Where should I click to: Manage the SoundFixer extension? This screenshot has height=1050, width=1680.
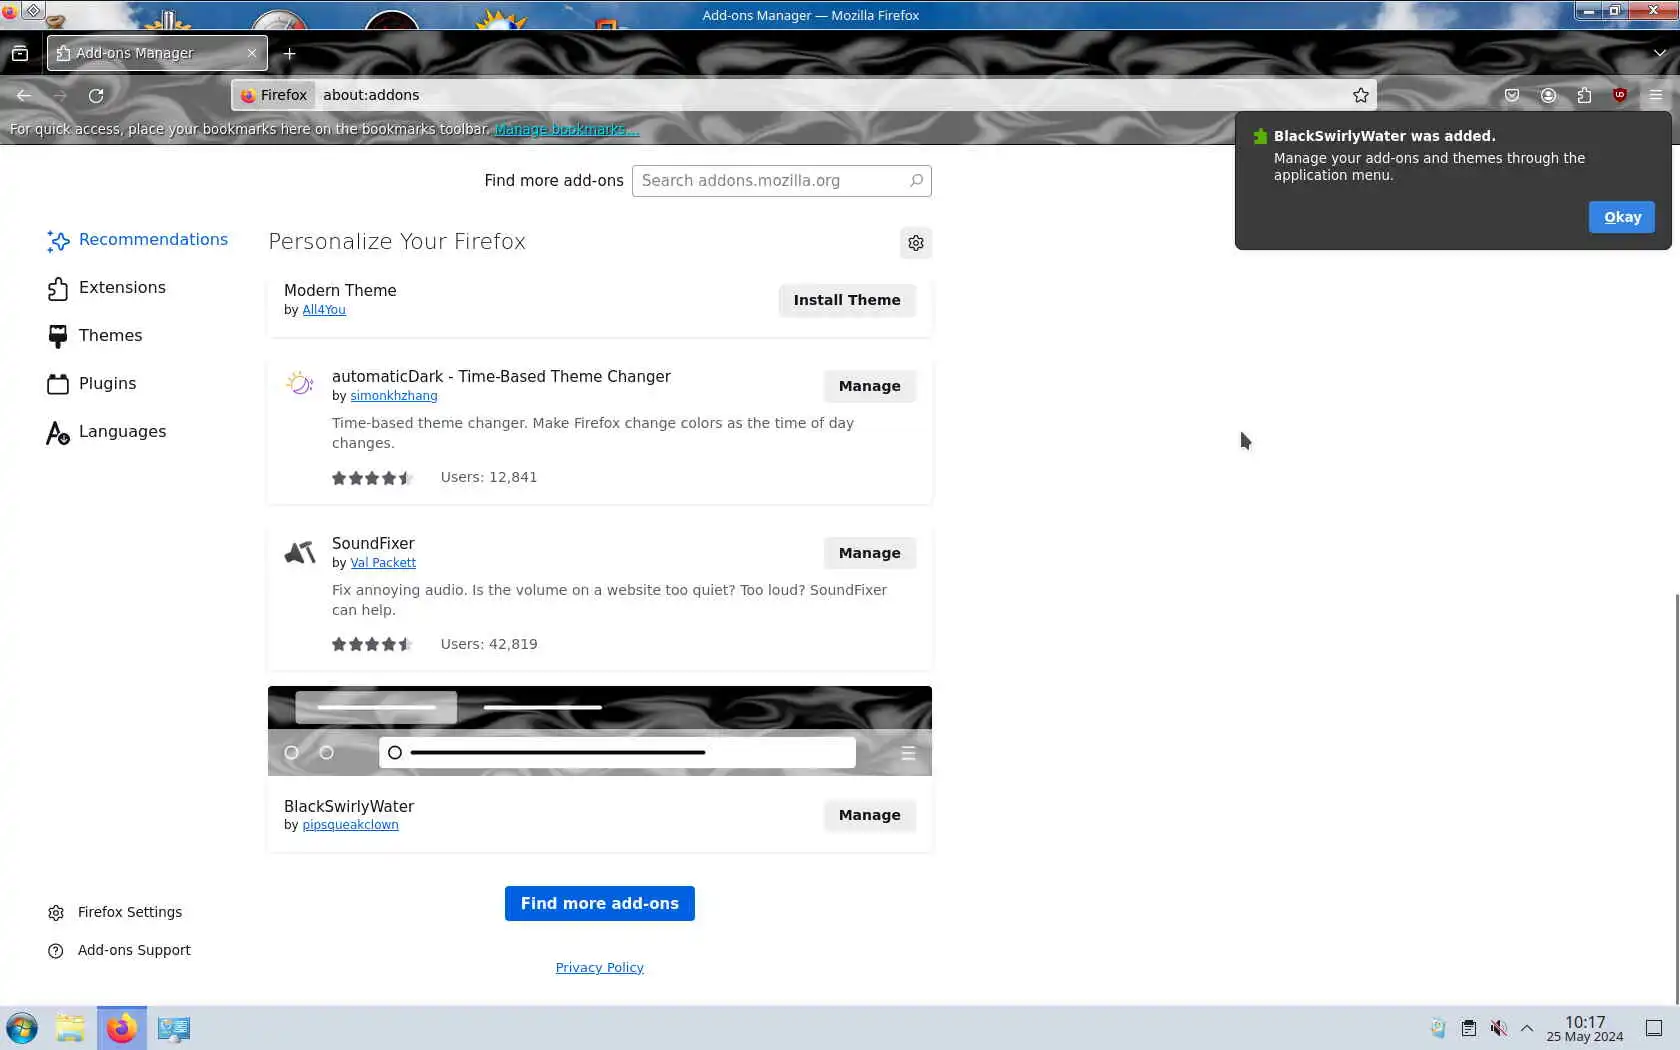[870, 553]
